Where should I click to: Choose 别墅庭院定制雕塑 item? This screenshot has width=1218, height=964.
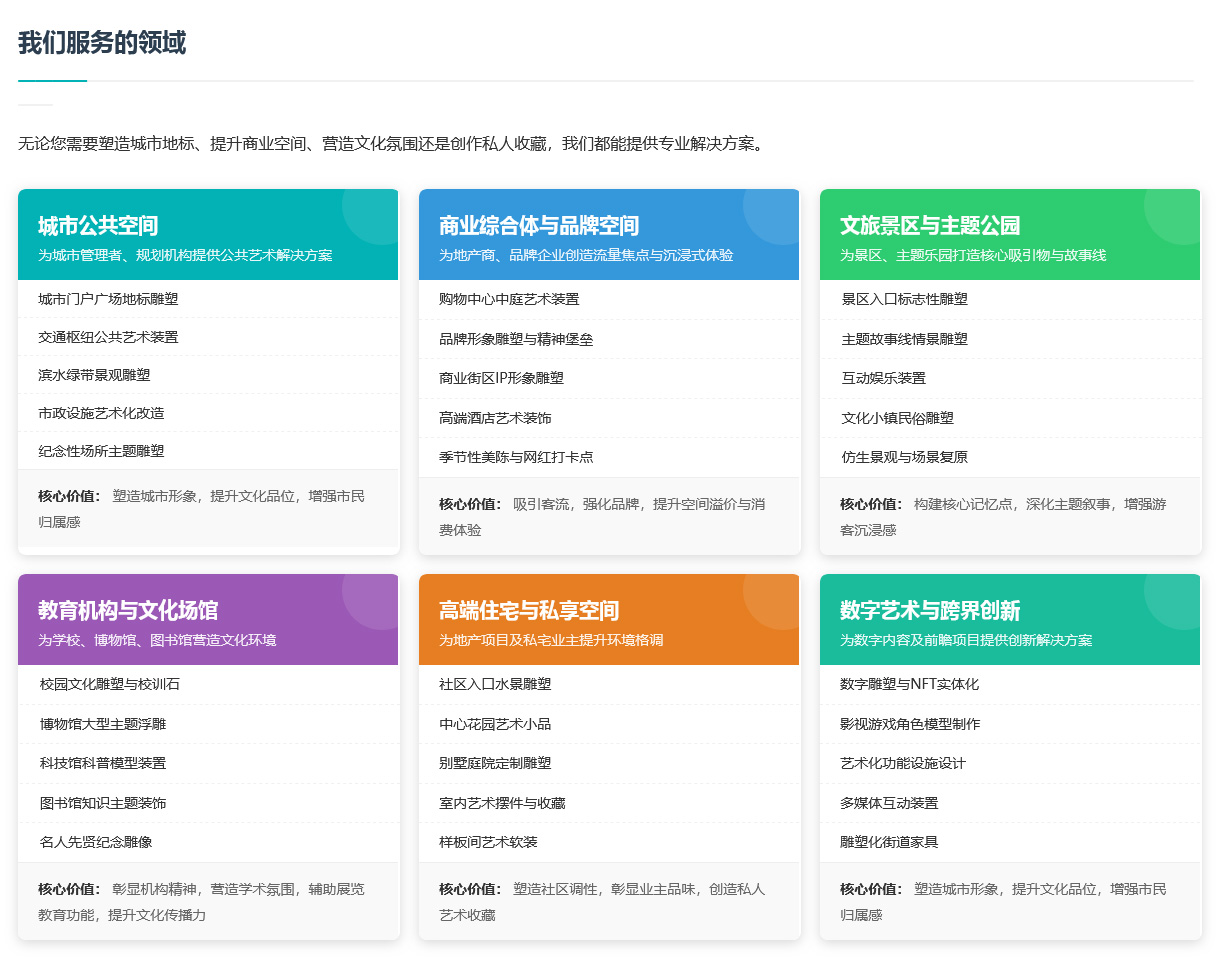click(x=495, y=763)
